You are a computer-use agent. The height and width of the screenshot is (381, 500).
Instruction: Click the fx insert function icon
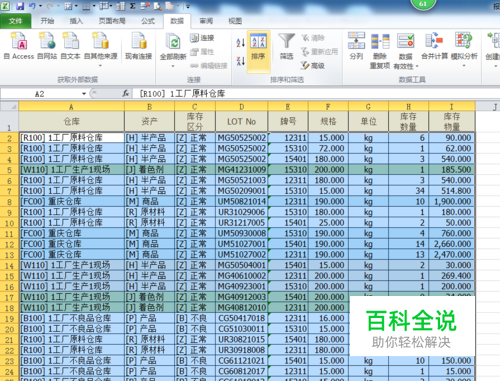click(x=126, y=94)
